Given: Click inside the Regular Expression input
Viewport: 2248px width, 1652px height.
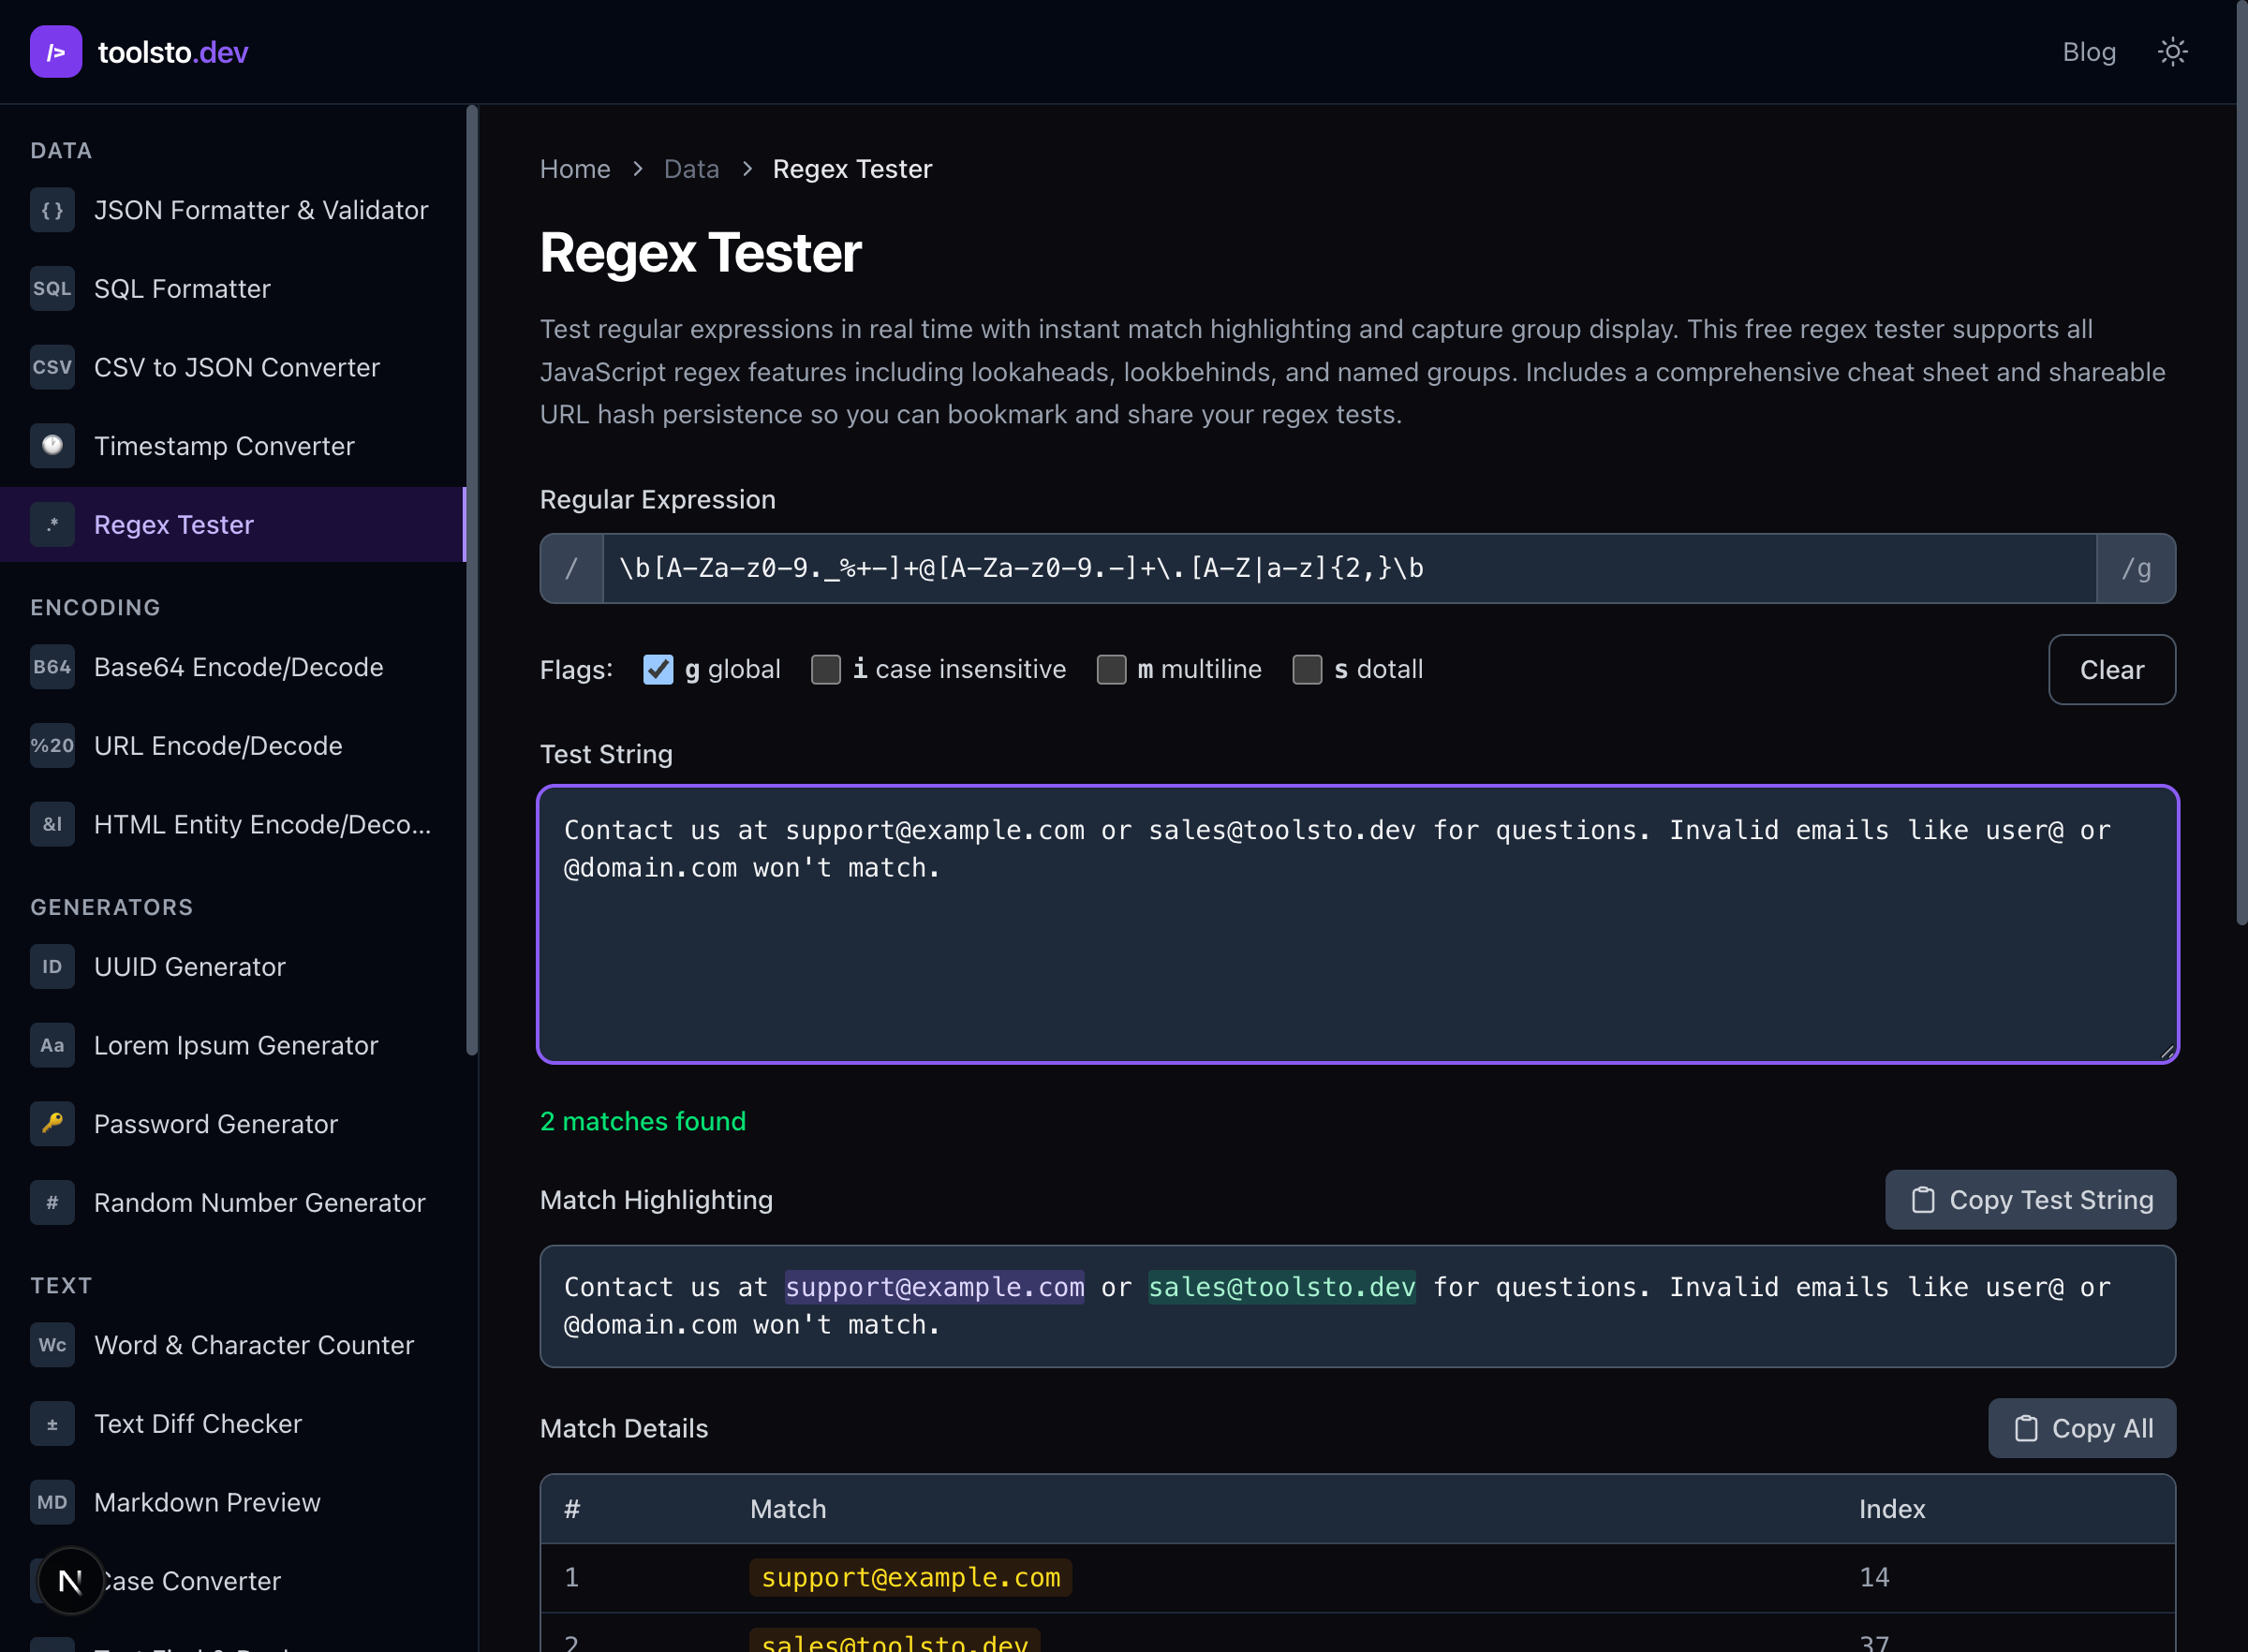Looking at the screenshot, I should point(1300,569).
